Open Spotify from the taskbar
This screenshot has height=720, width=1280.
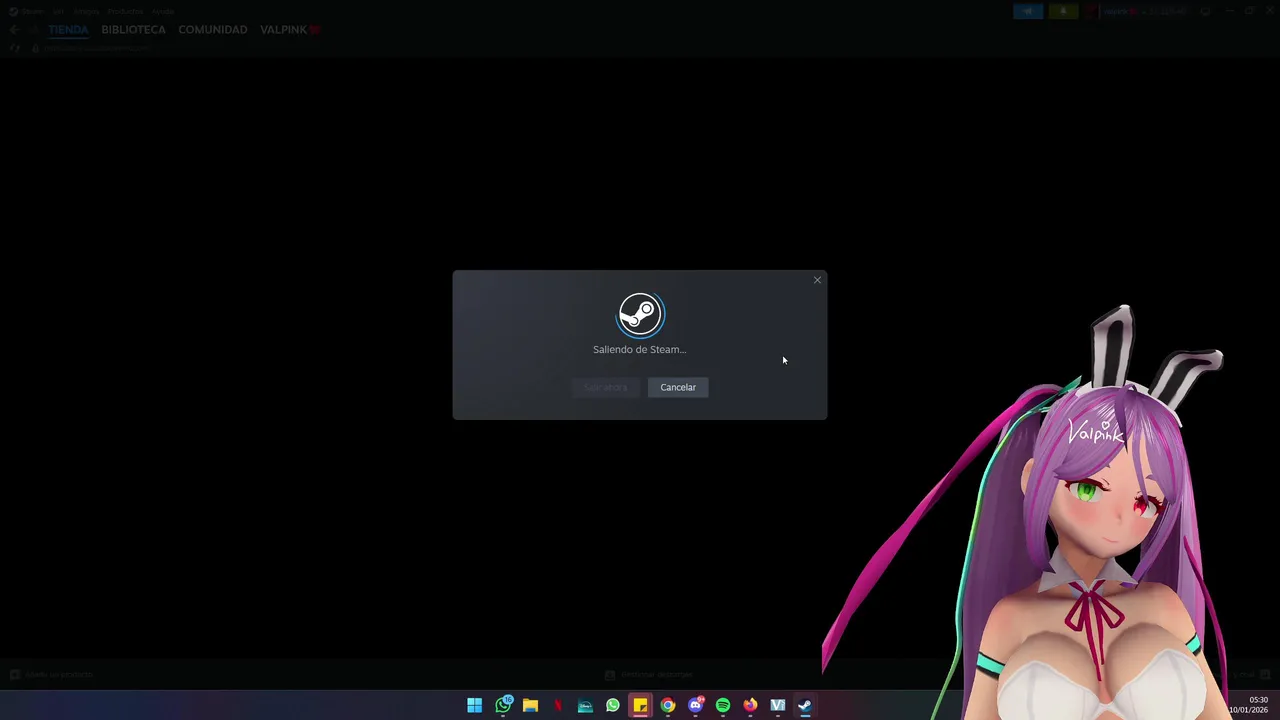(x=723, y=705)
